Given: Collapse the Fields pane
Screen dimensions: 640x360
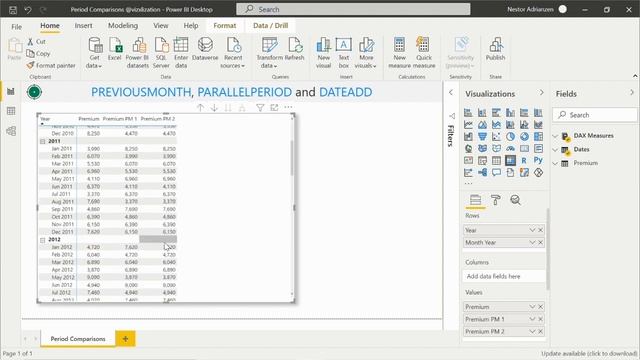Looking at the screenshot, I should [x=632, y=93].
